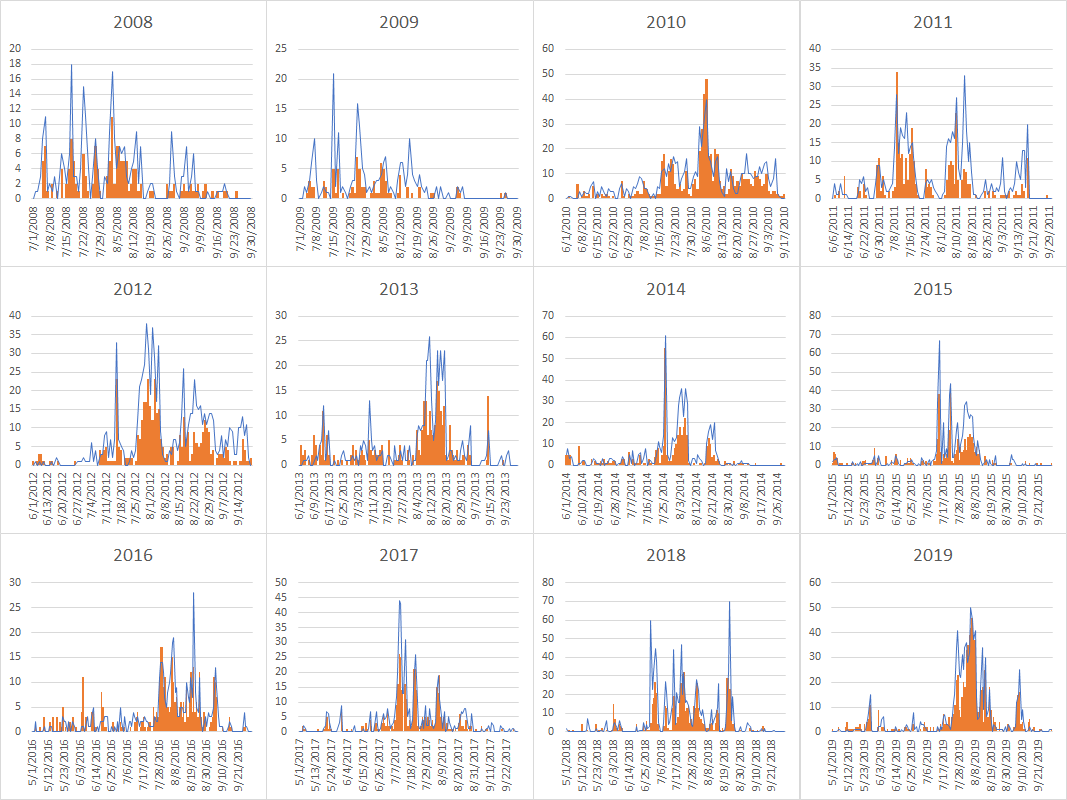Select the 2010 chart title

[x=666, y=22]
